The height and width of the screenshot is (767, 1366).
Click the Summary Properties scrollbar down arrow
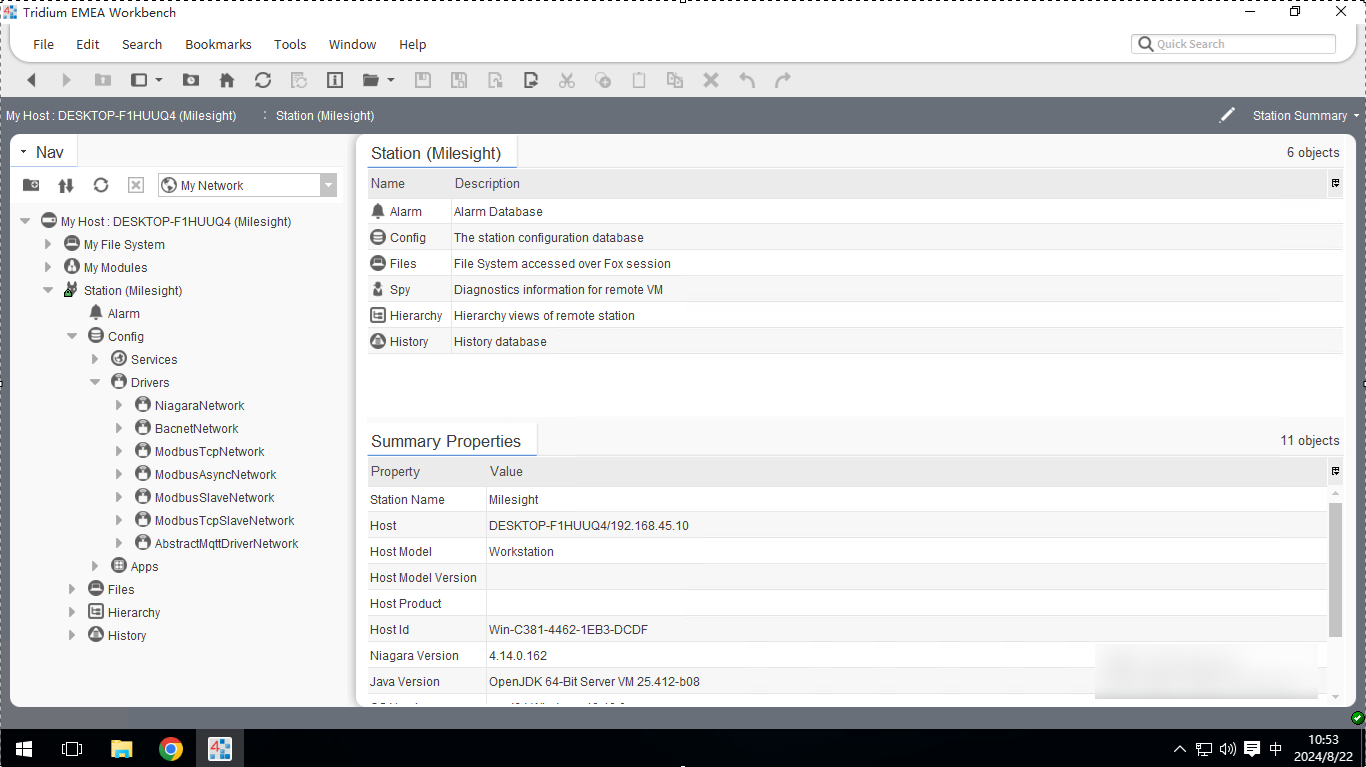tap(1336, 696)
